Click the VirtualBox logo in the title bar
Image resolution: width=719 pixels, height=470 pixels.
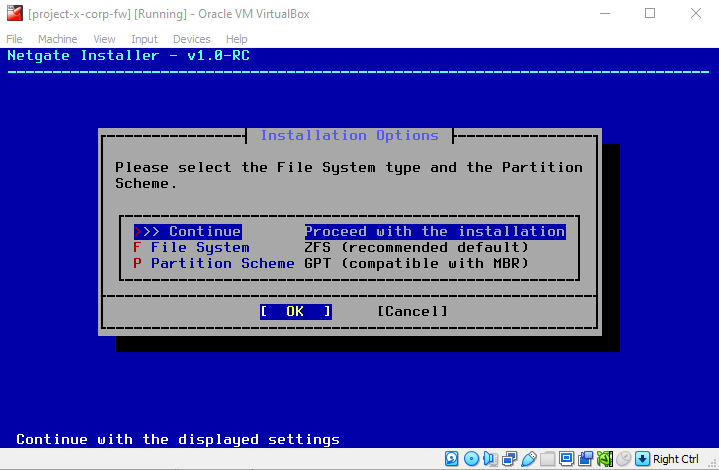[x=14, y=14]
